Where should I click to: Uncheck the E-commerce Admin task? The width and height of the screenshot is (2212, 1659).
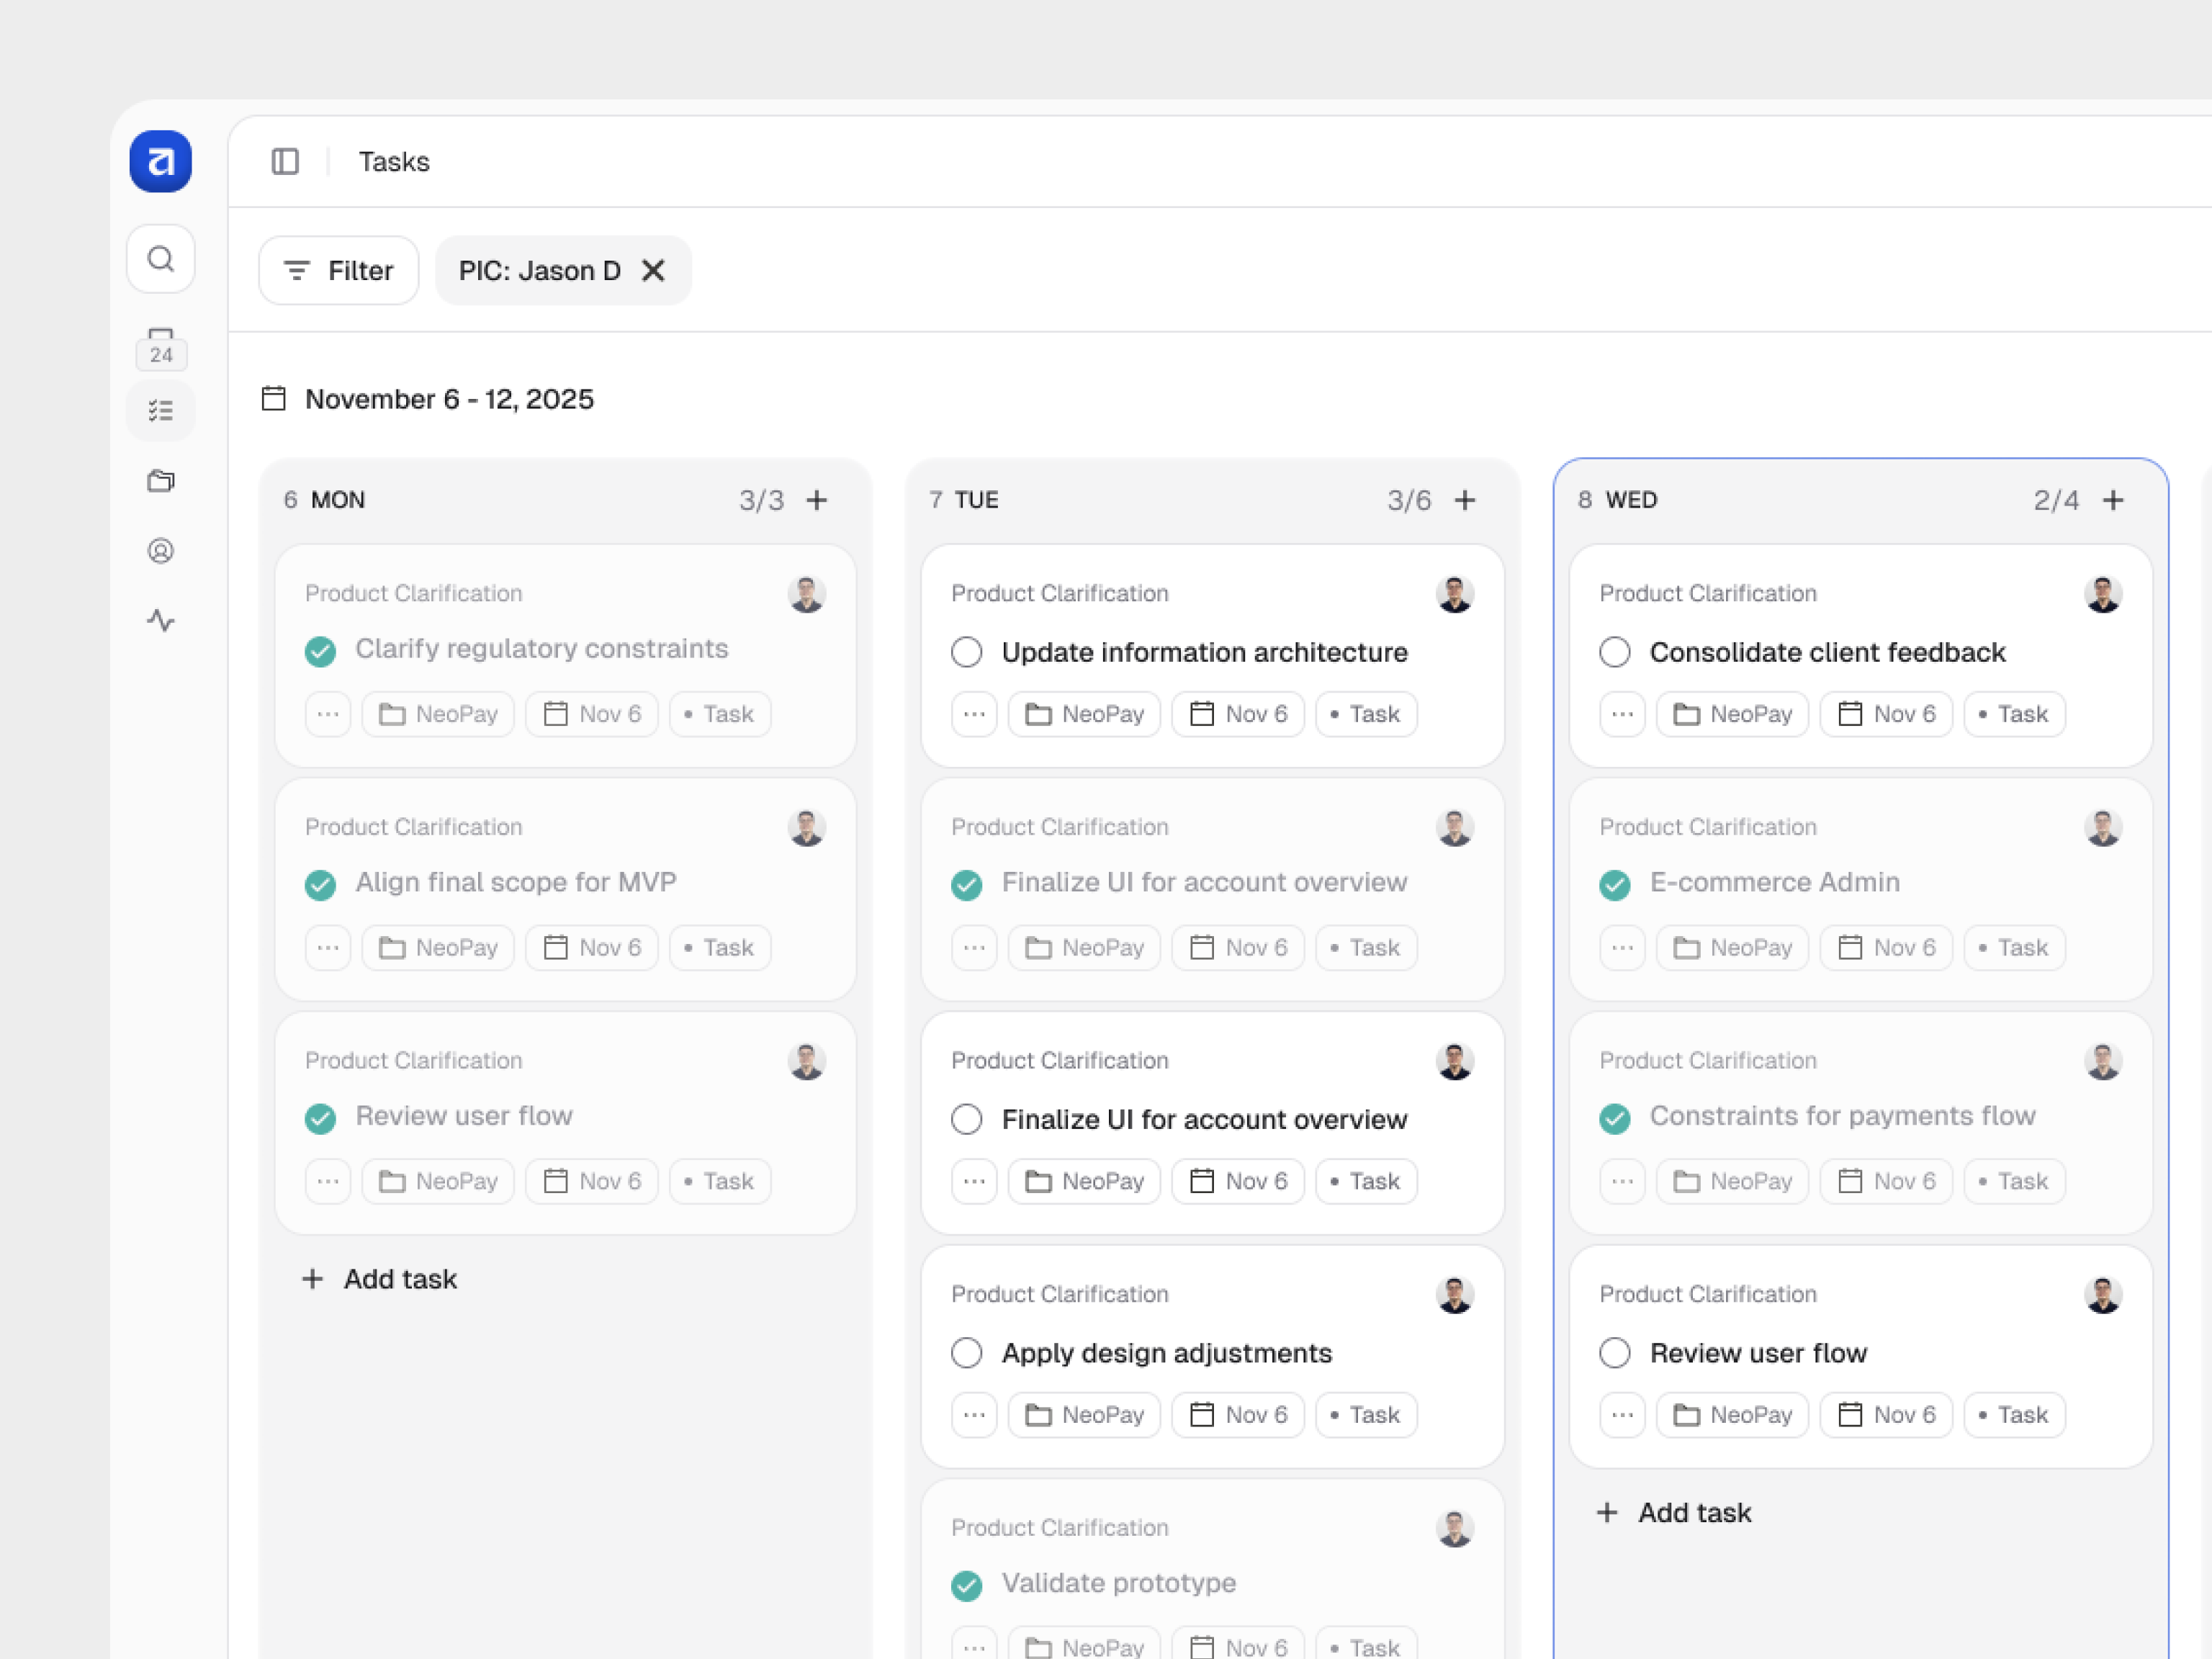click(1615, 885)
